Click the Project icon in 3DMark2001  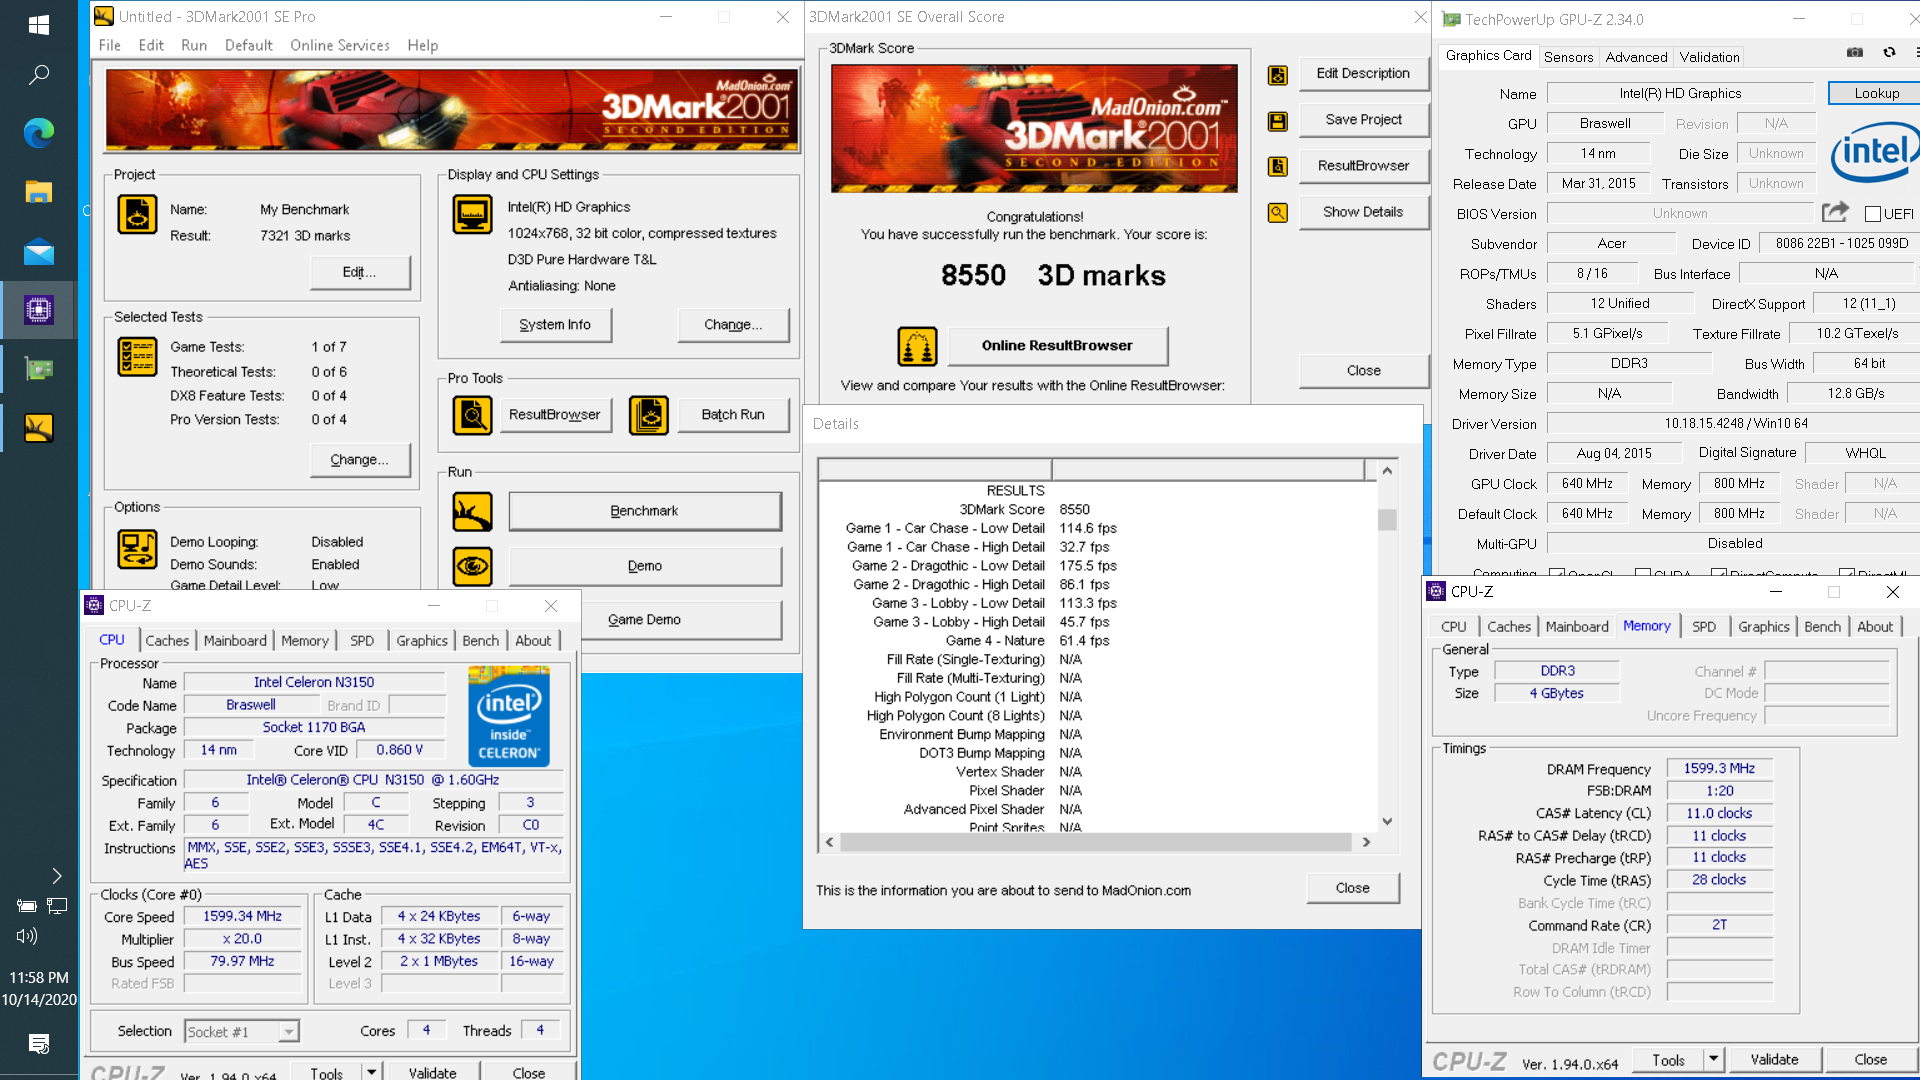(137, 214)
